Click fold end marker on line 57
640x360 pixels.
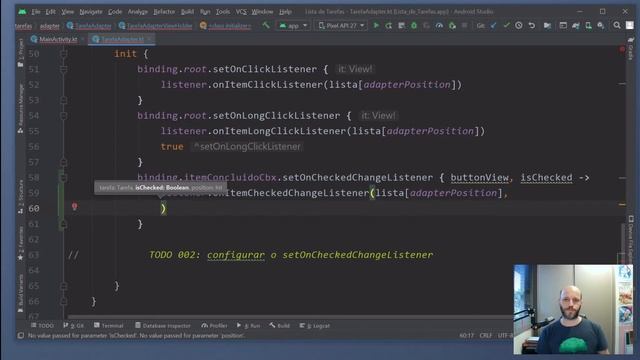(63, 162)
